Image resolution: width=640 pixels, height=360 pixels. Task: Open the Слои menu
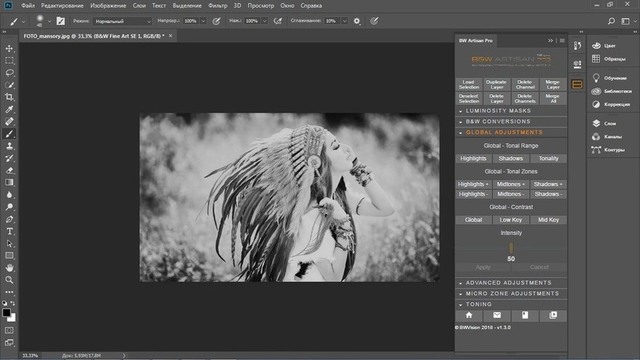(x=139, y=6)
